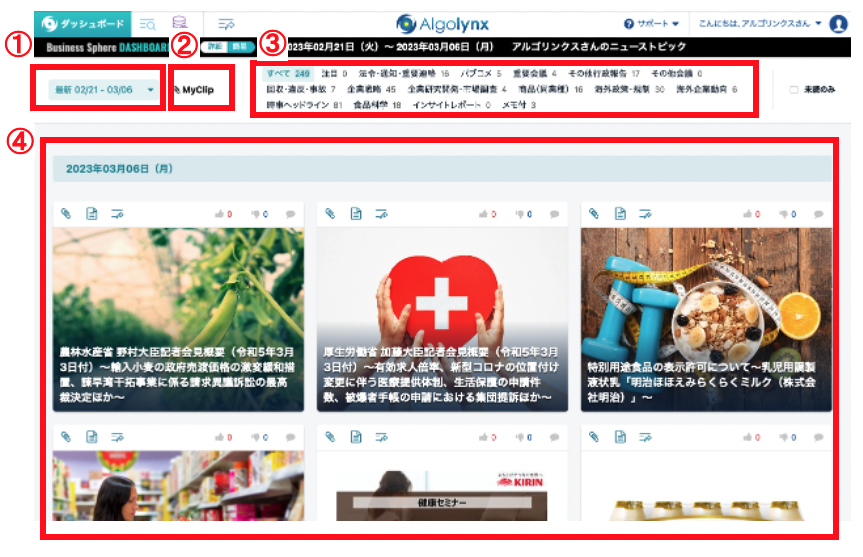The width and height of the screenshot is (863, 557).
Task: Click the tag edit icon on 特別用途食品 card
Action: [645, 214]
